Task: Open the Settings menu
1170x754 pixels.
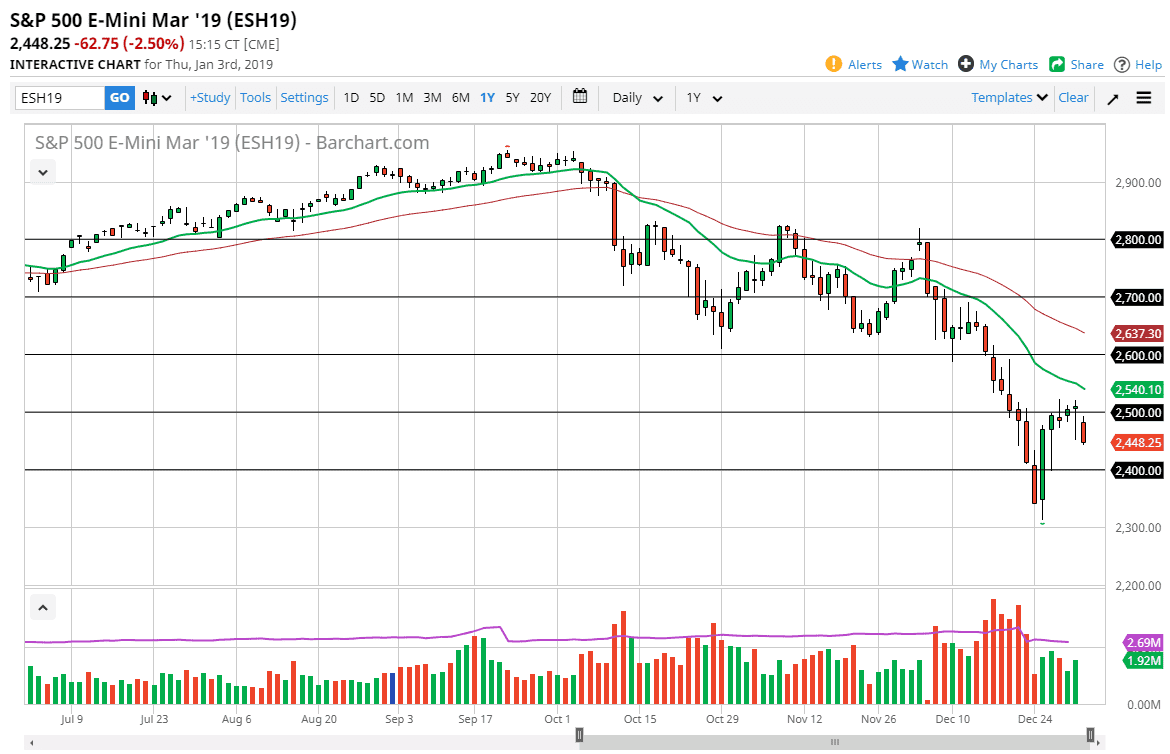Action: 304,97
